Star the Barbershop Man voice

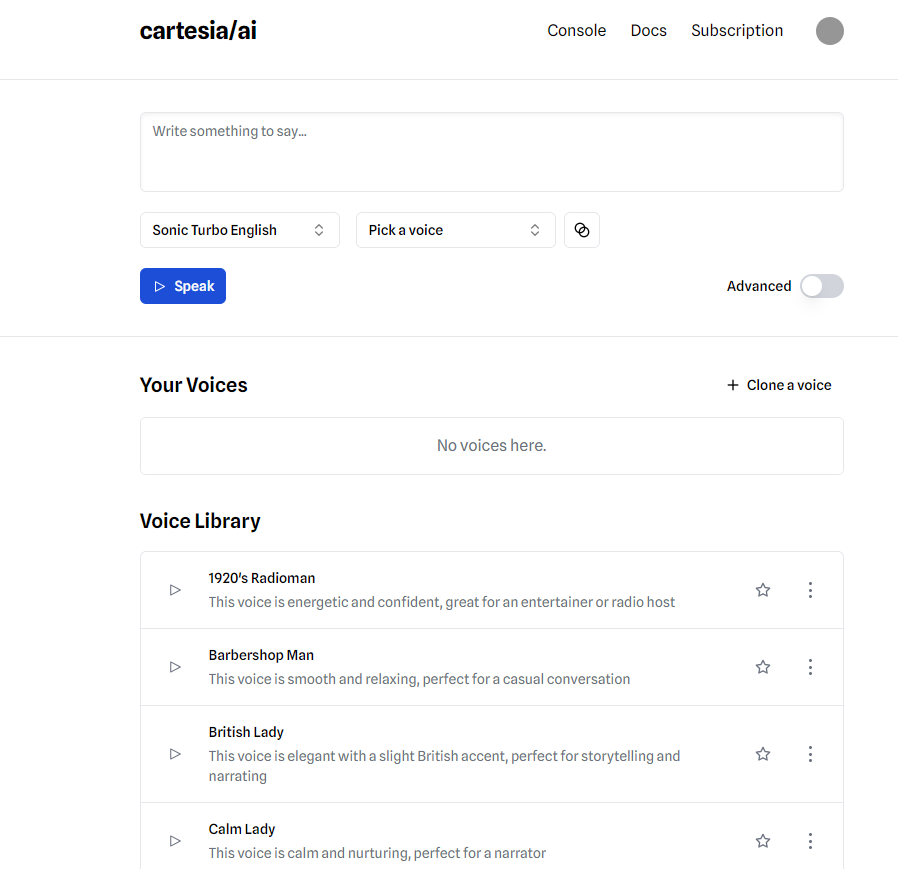[x=763, y=667]
